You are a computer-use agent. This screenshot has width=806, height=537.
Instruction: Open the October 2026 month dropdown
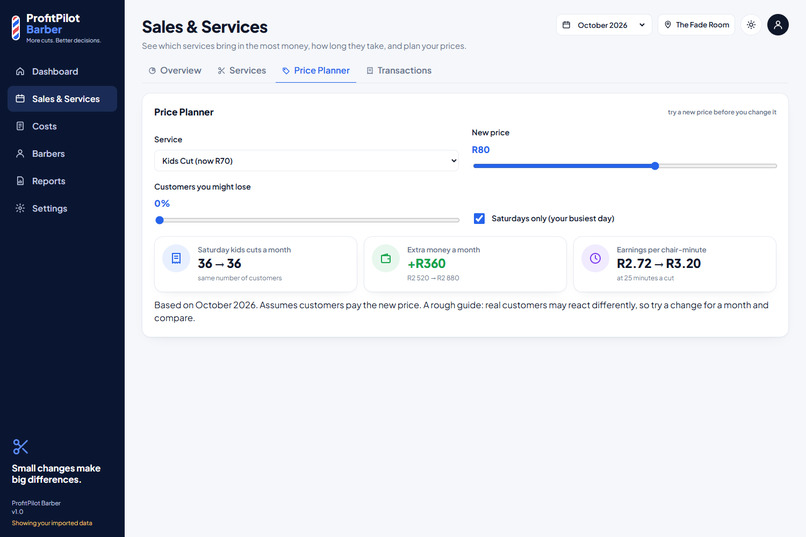pos(604,25)
